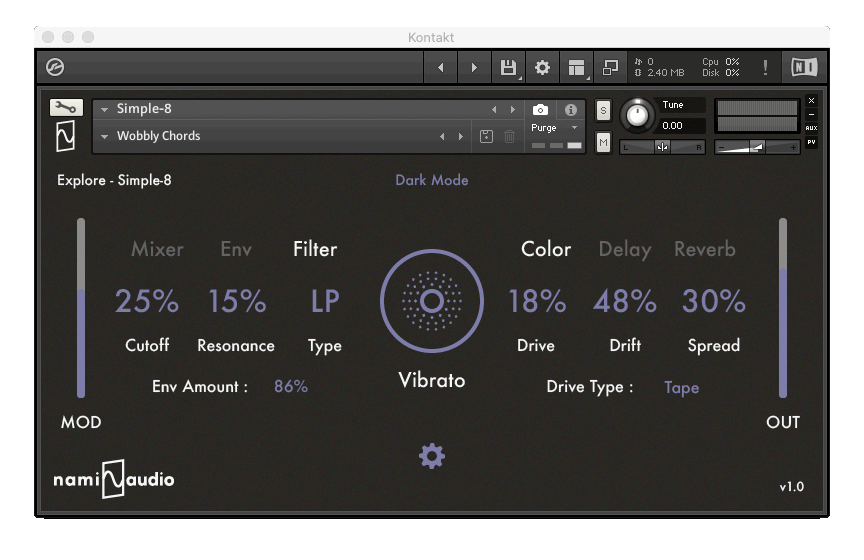Switch to the Env tab
The image size is (864, 560).
[236, 249]
